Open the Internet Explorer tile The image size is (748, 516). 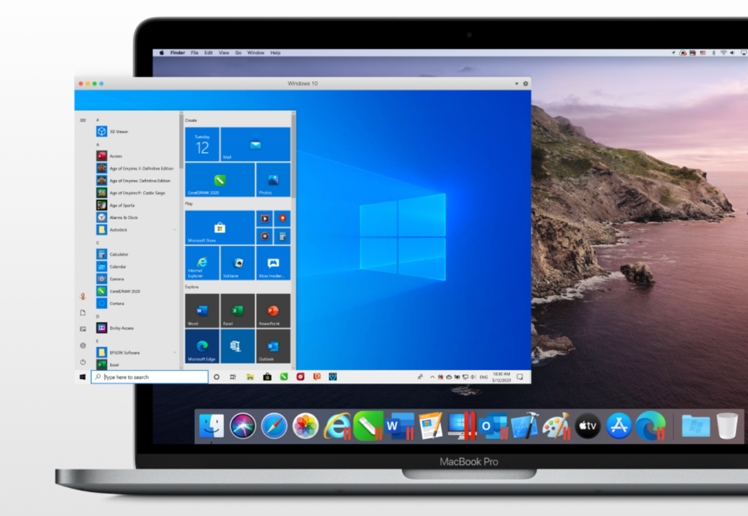(202, 263)
